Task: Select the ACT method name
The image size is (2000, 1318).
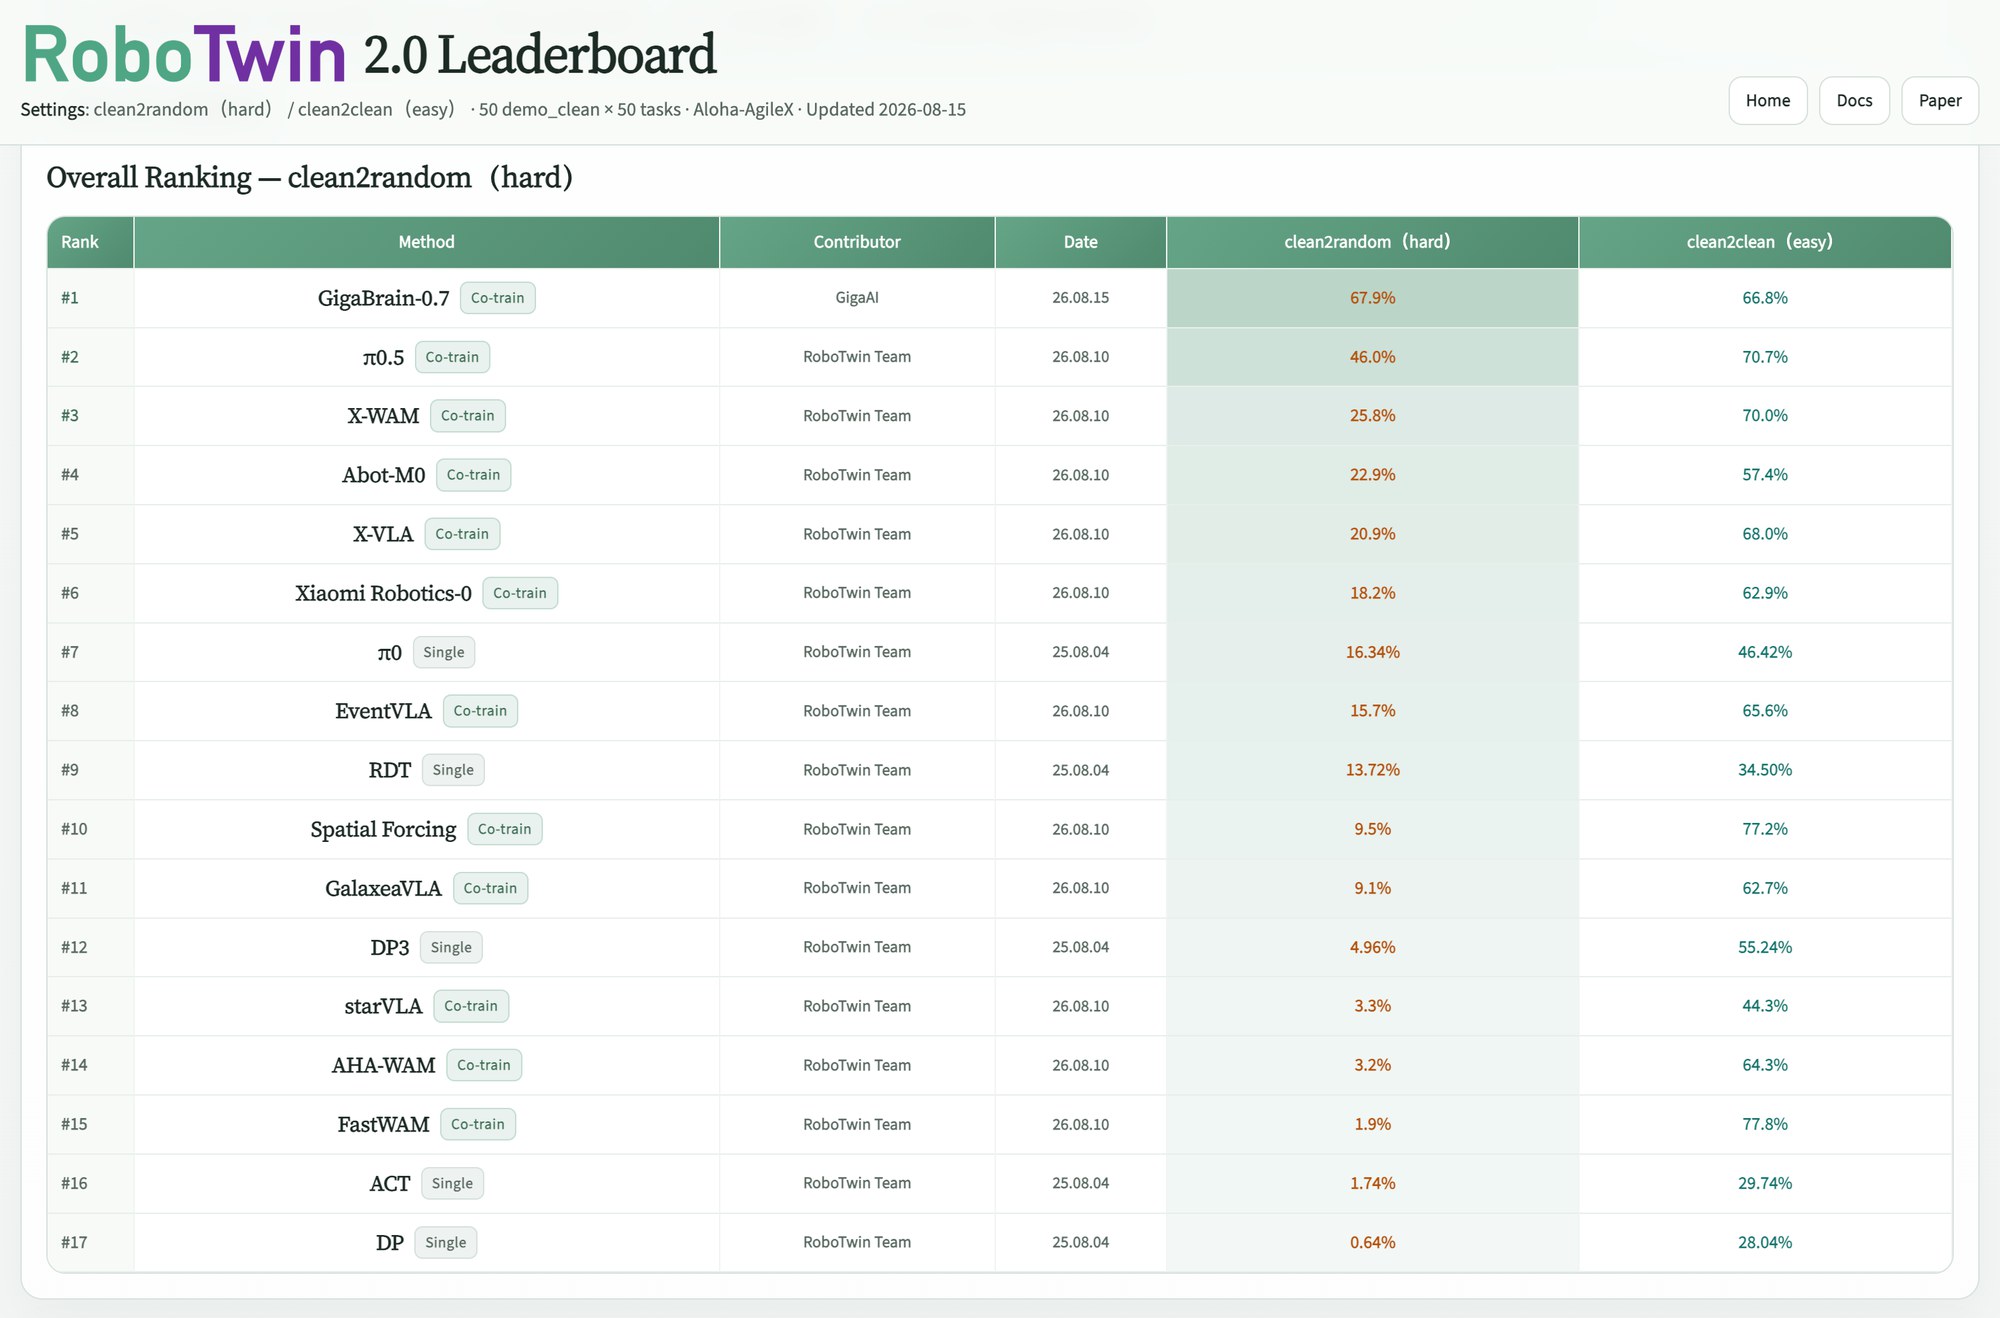Action: coord(389,1183)
